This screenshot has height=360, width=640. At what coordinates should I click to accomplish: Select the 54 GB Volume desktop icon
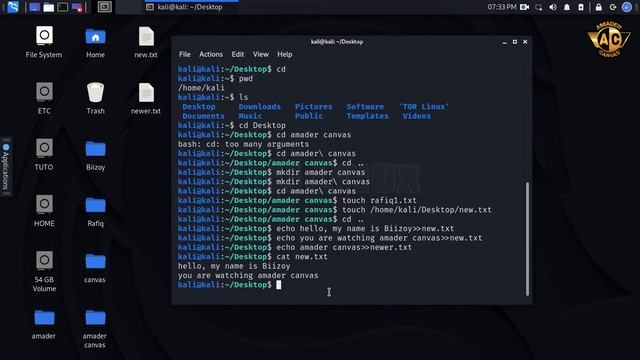click(x=44, y=272)
